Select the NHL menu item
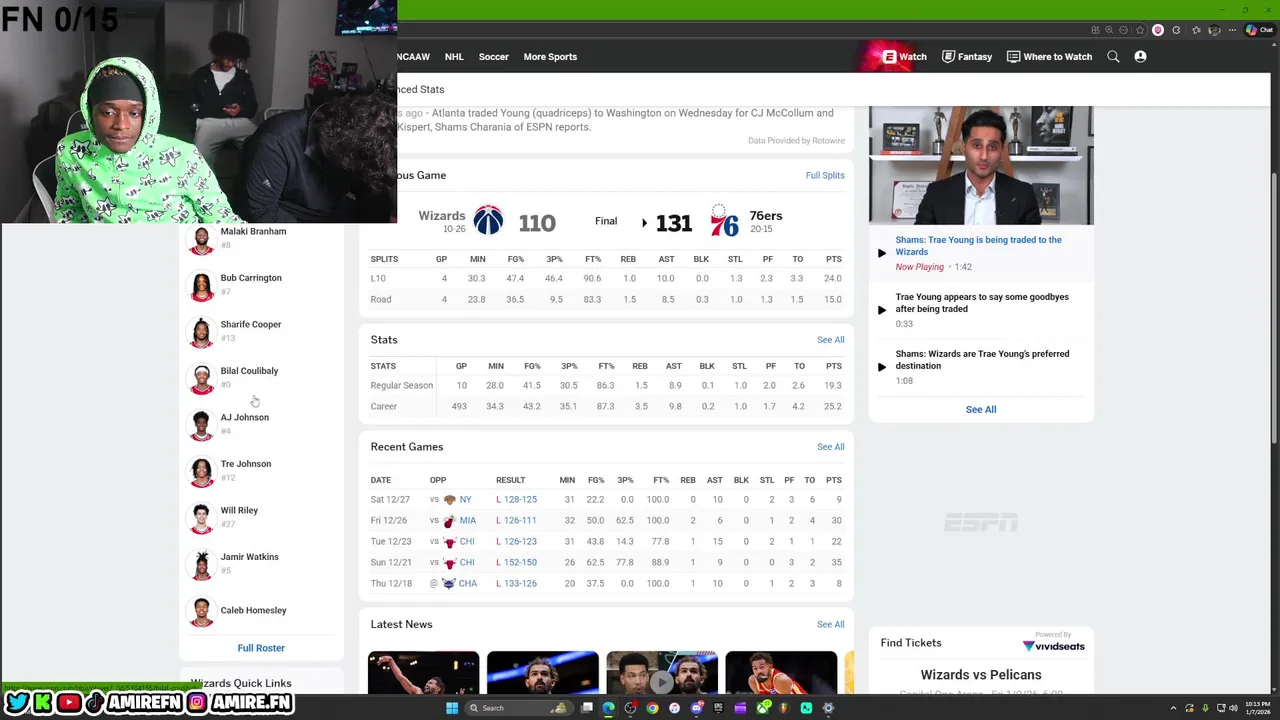 pyautogui.click(x=454, y=57)
